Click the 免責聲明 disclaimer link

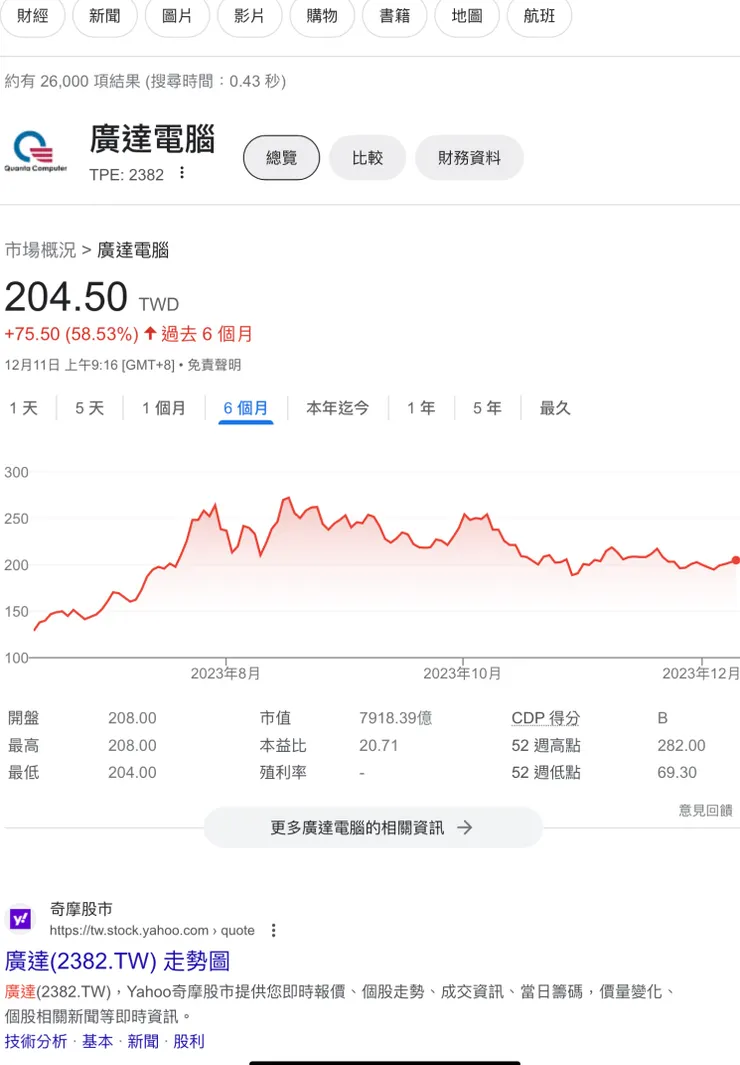214,365
